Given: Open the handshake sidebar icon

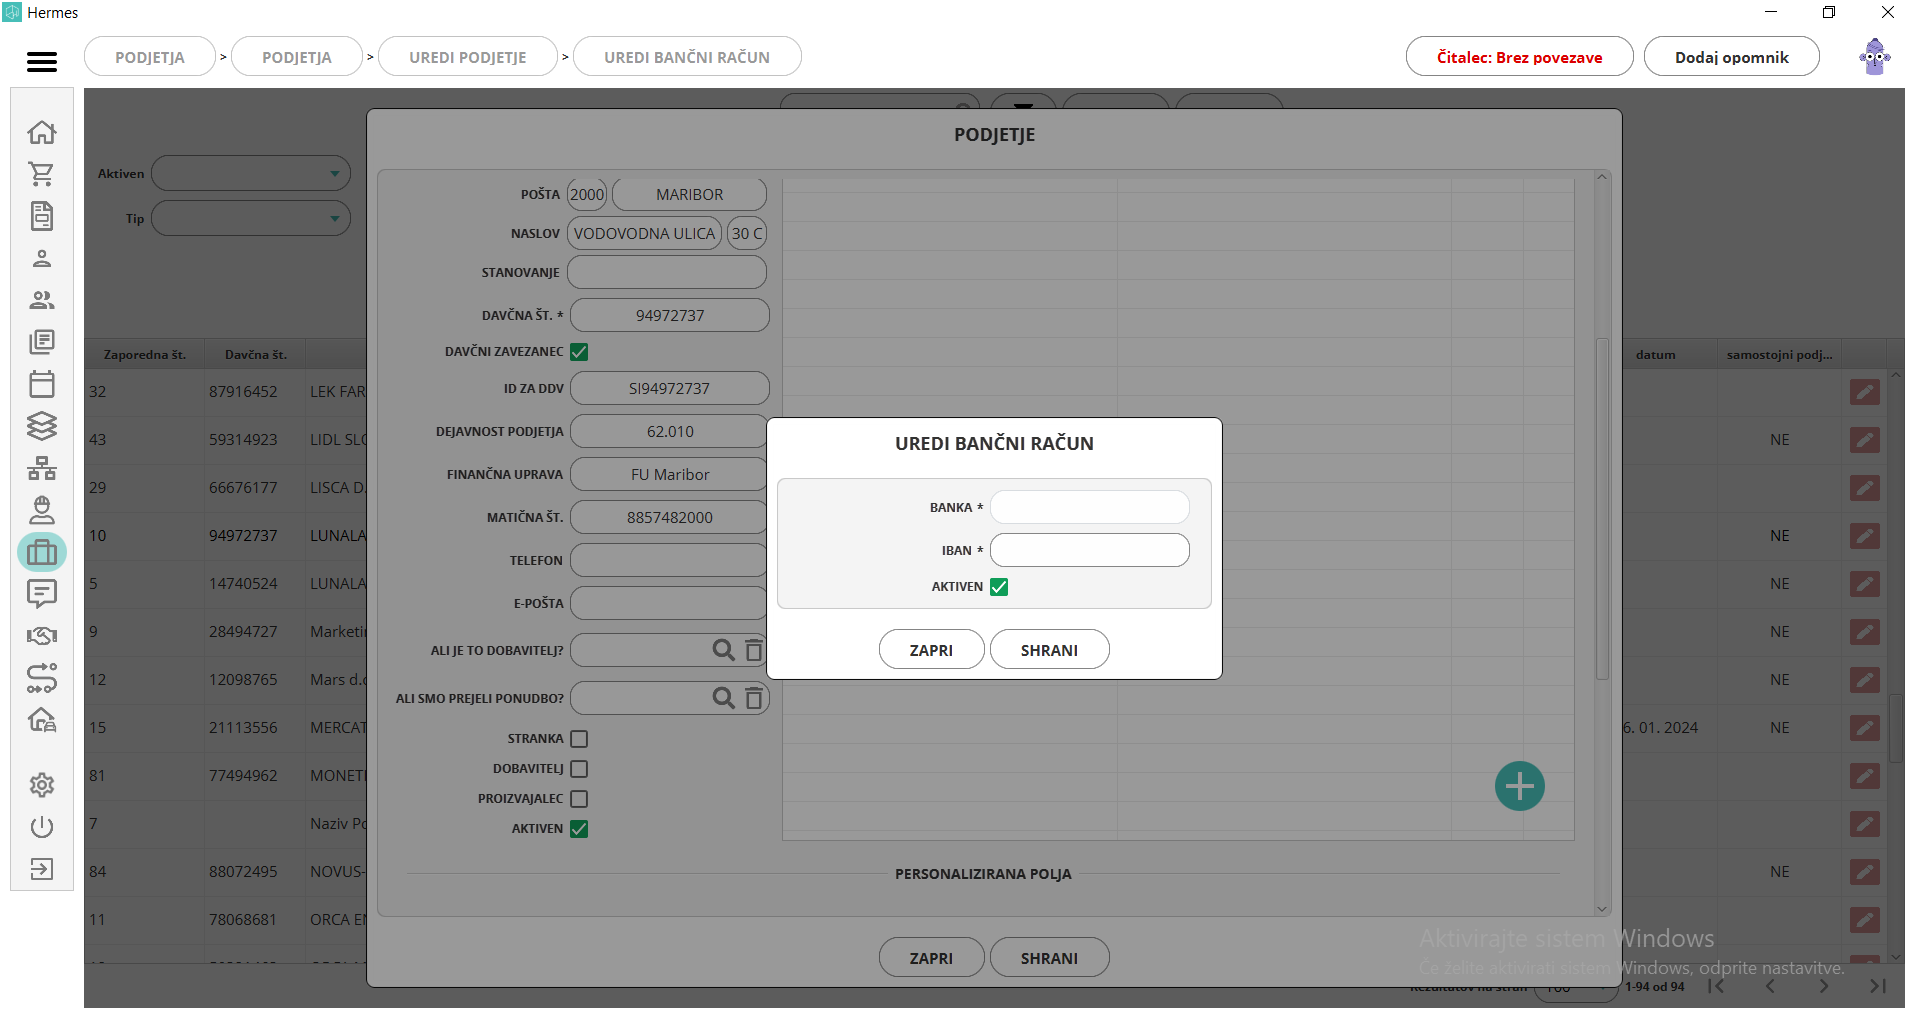Looking at the screenshot, I should point(42,636).
